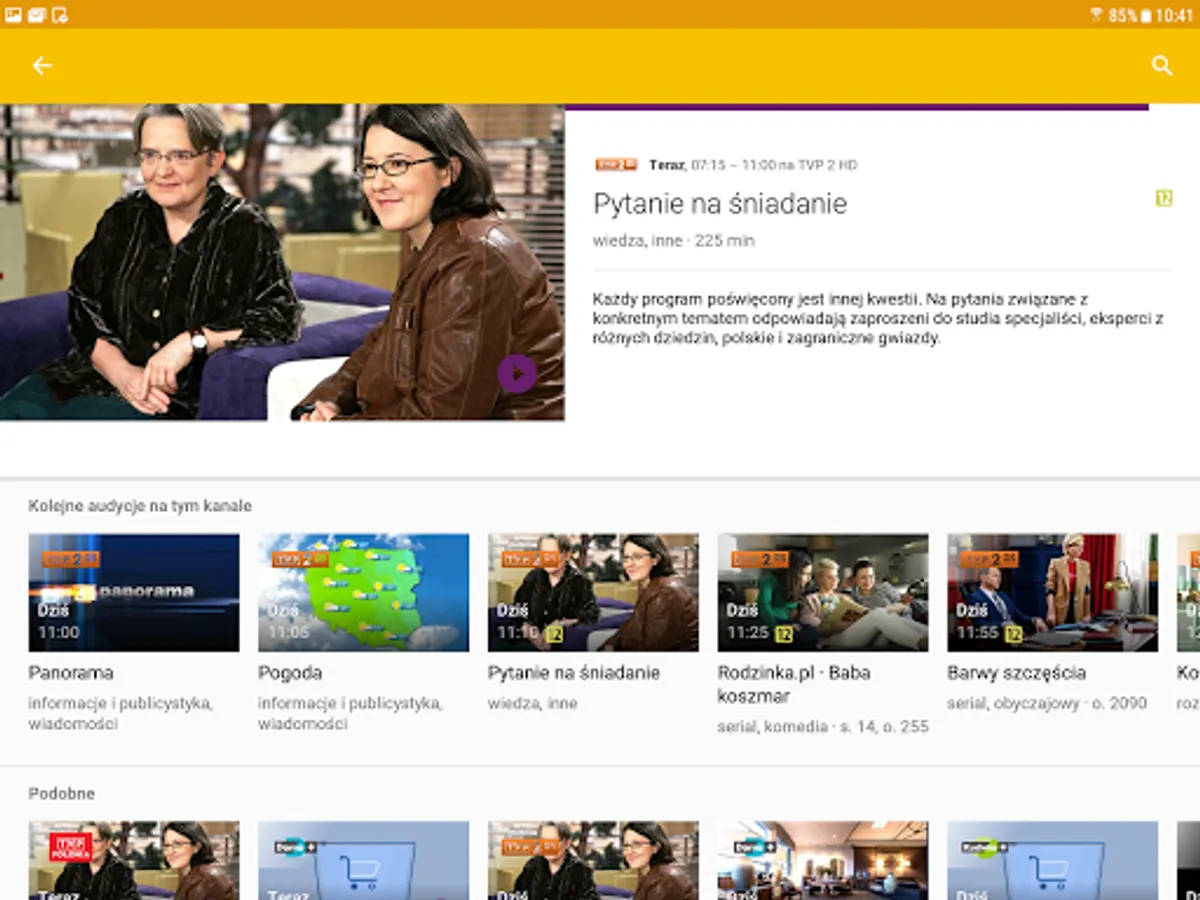Tap the back arrow icon
This screenshot has width=1200, height=900.
42,66
